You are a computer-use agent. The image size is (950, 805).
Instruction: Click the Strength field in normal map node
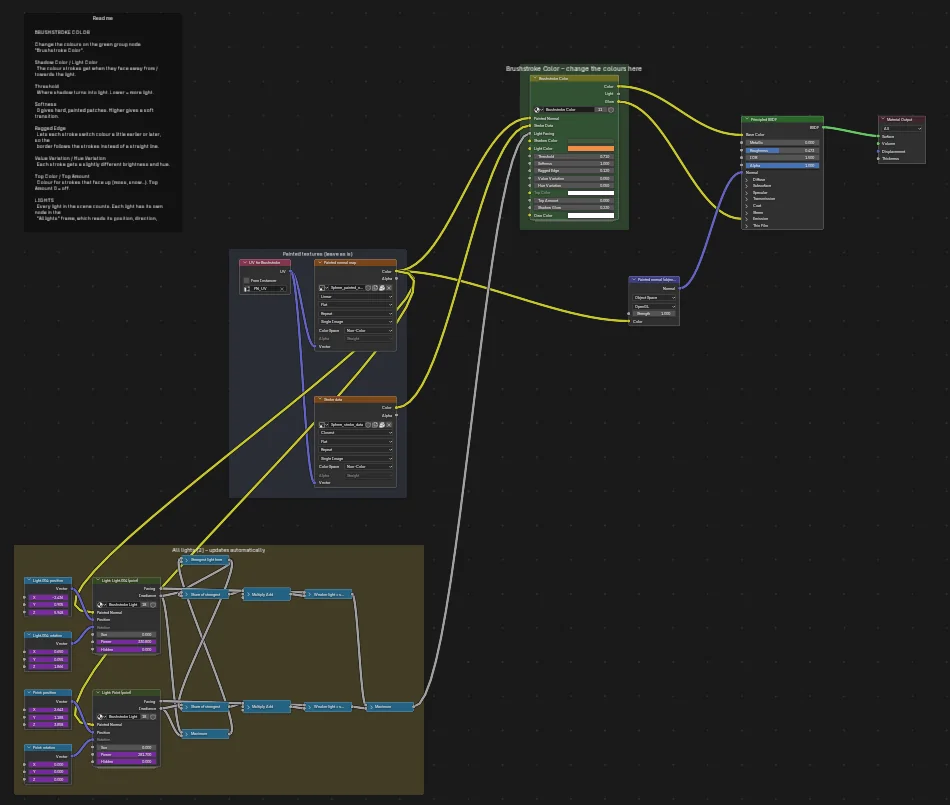(x=653, y=314)
